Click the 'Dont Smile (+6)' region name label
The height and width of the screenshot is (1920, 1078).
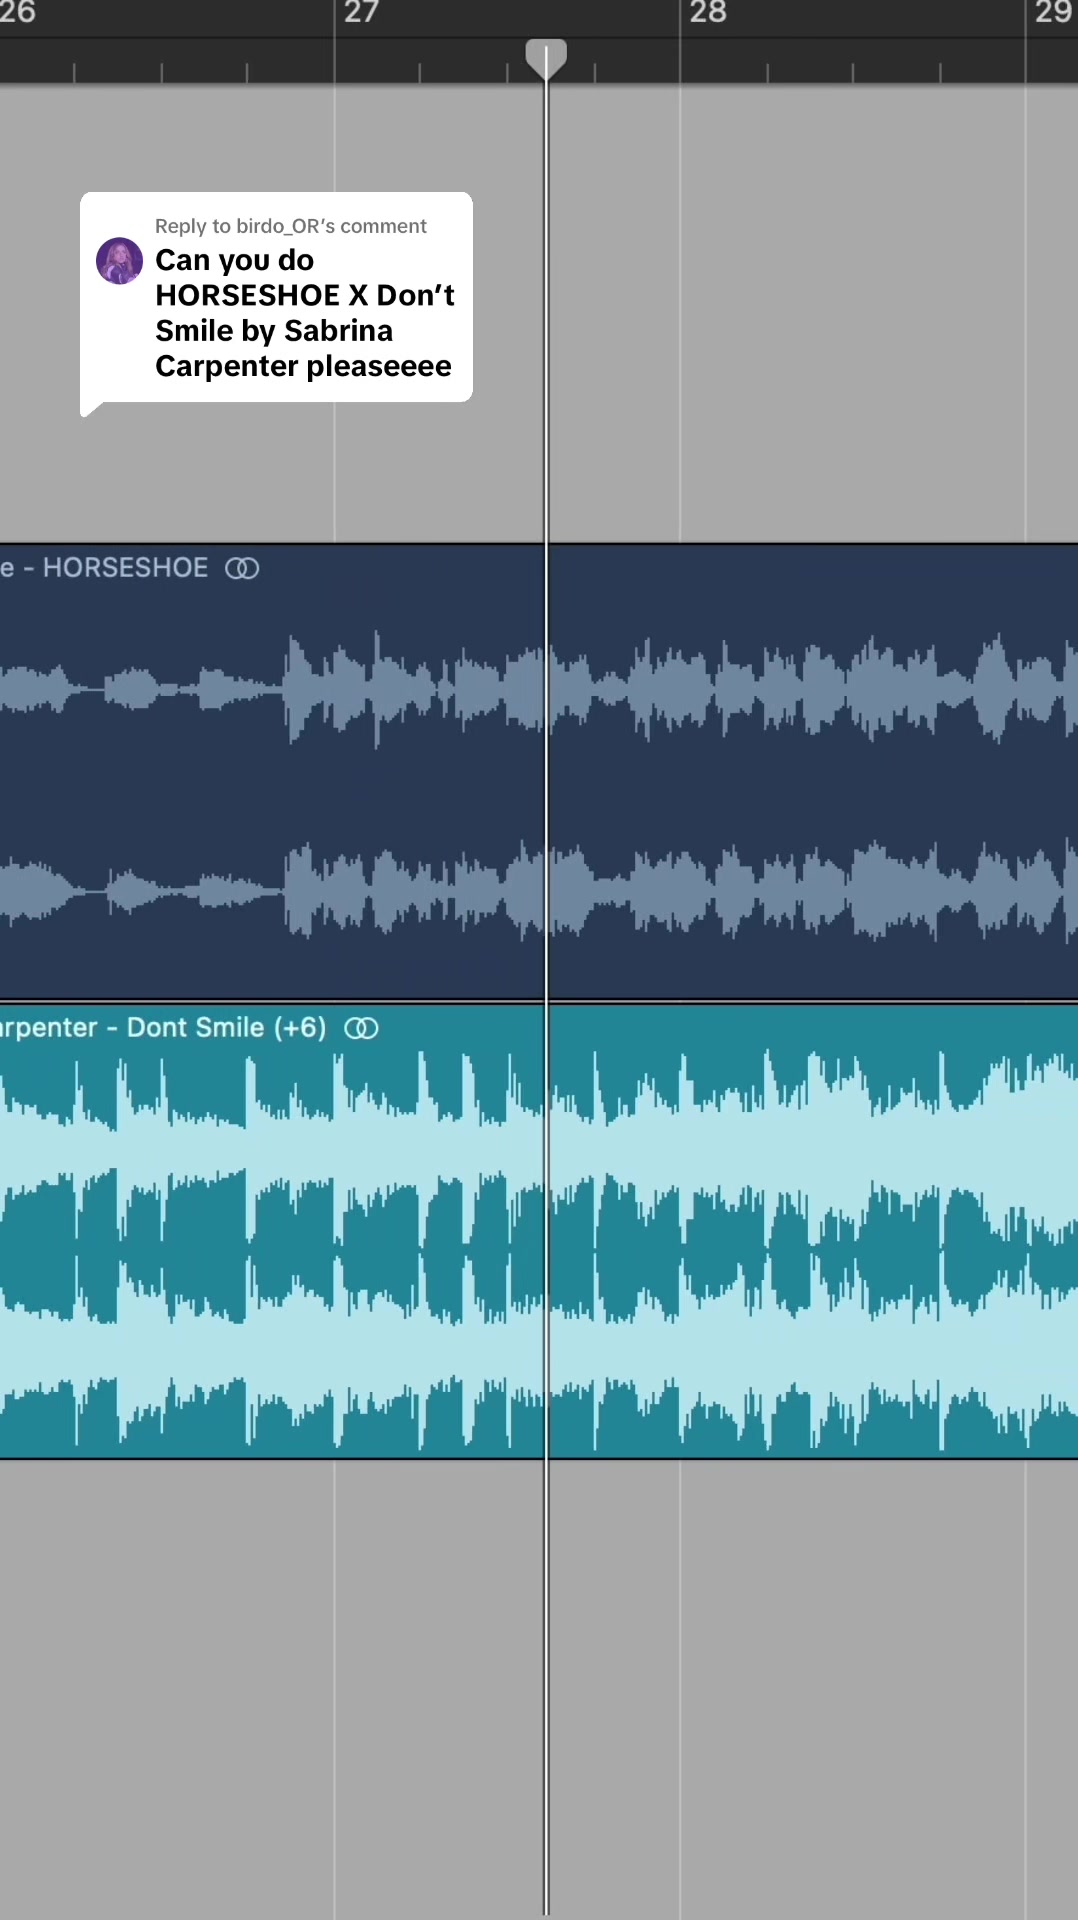point(163,1028)
